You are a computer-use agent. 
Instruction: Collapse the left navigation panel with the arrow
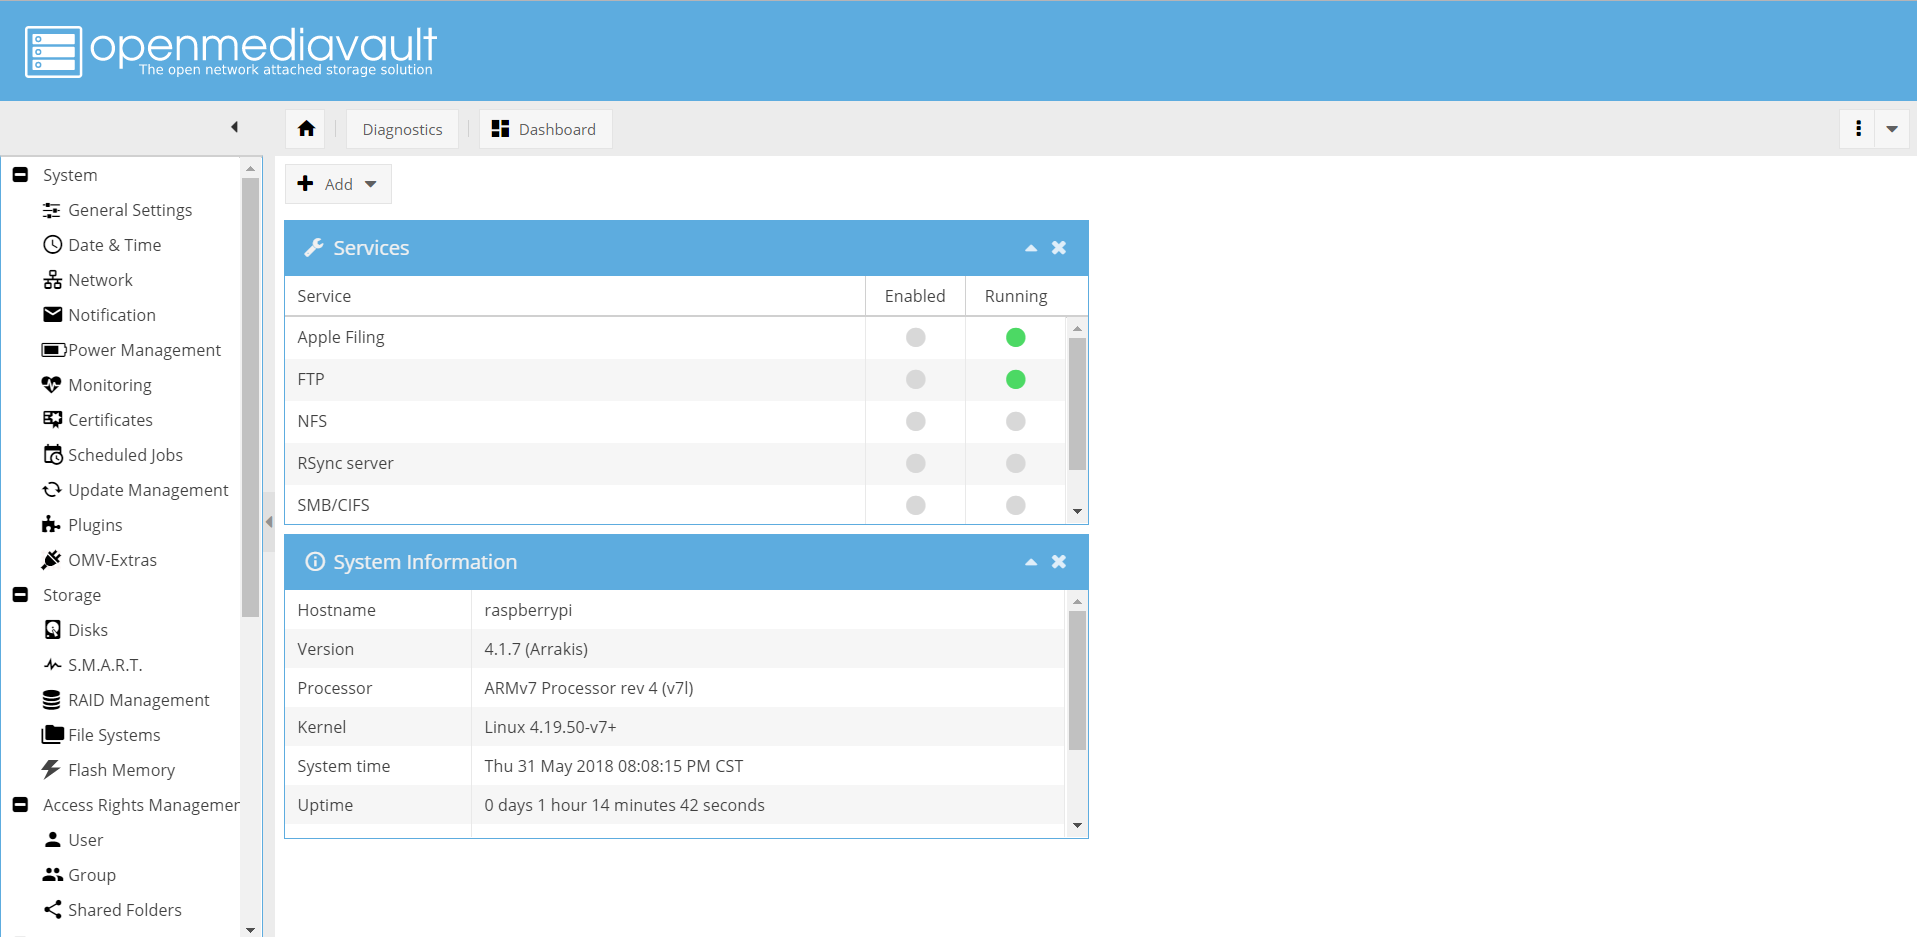point(235,127)
